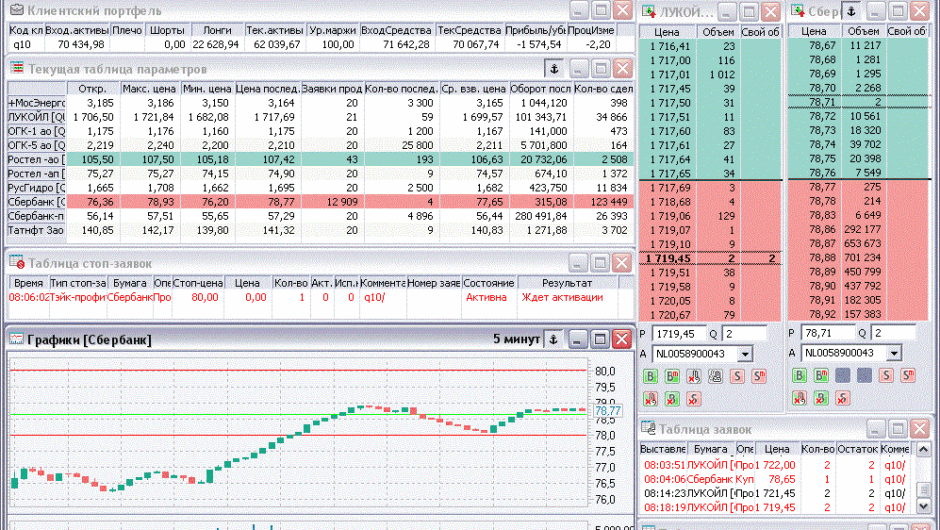This screenshot has height=530, width=940.
Task: Click green B buy button in Сбербанк order book
Action: 799,376
